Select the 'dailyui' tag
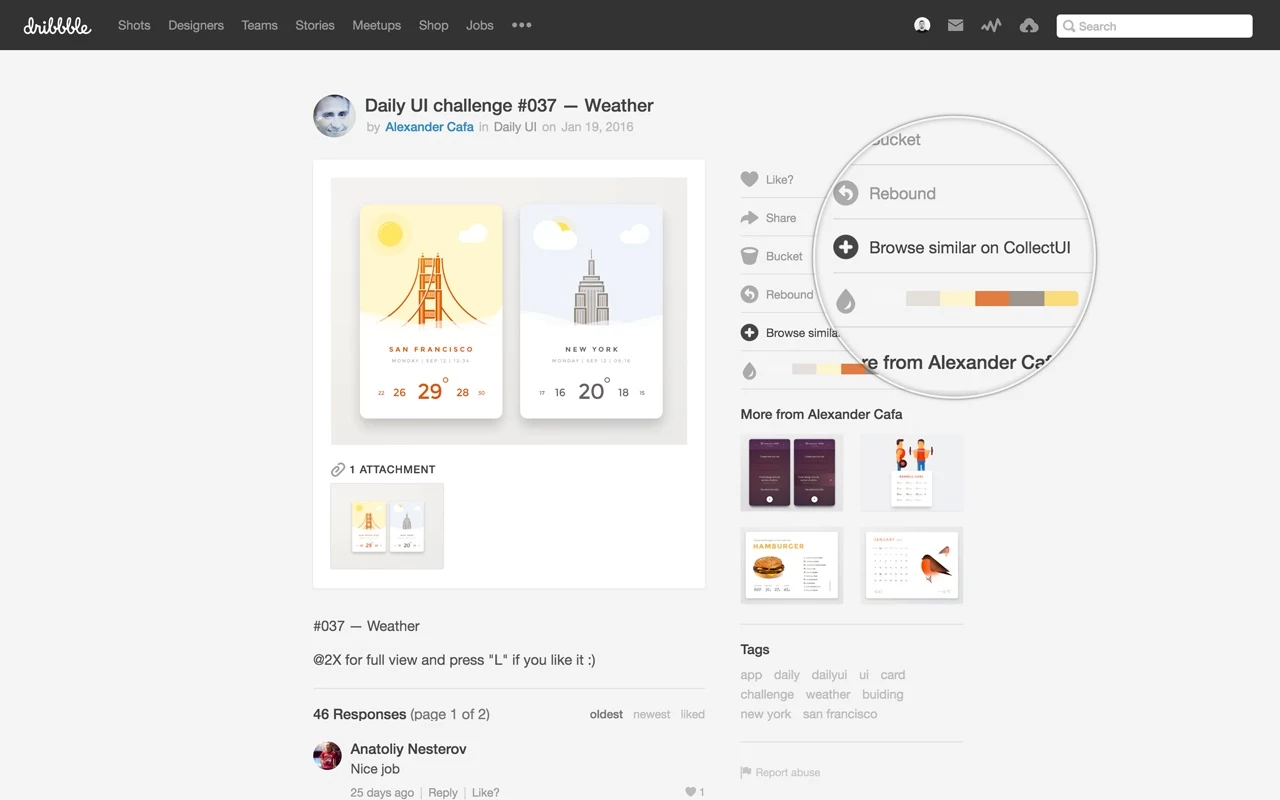The width and height of the screenshot is (1280, 800). point(829,675)
